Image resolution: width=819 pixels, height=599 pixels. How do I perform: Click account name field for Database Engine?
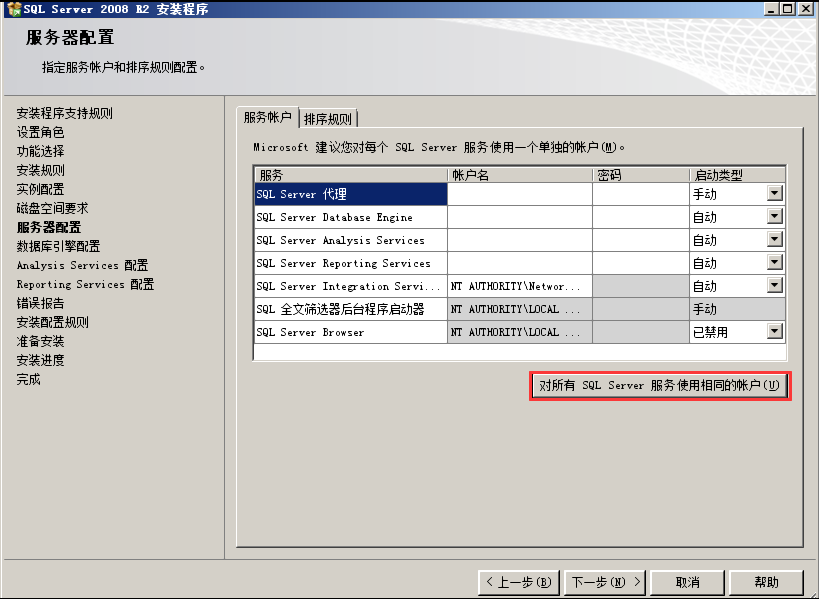[x=520, y=217]
